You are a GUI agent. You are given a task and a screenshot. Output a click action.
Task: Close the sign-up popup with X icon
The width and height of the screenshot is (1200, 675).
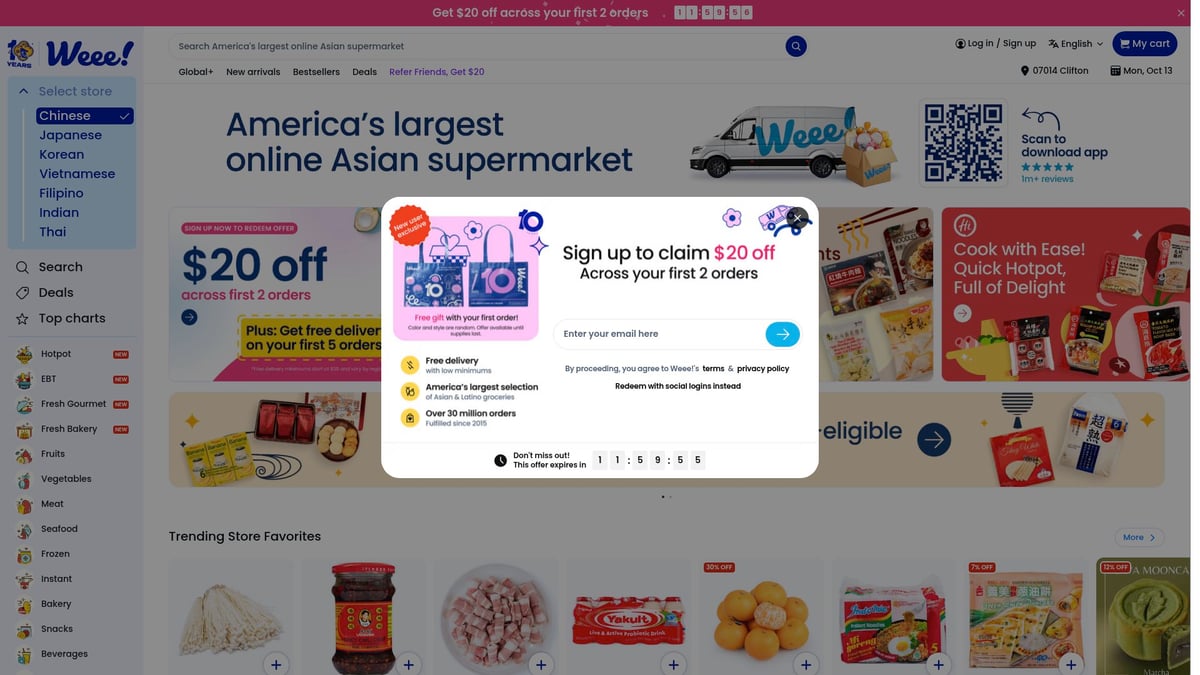point(797,218)
